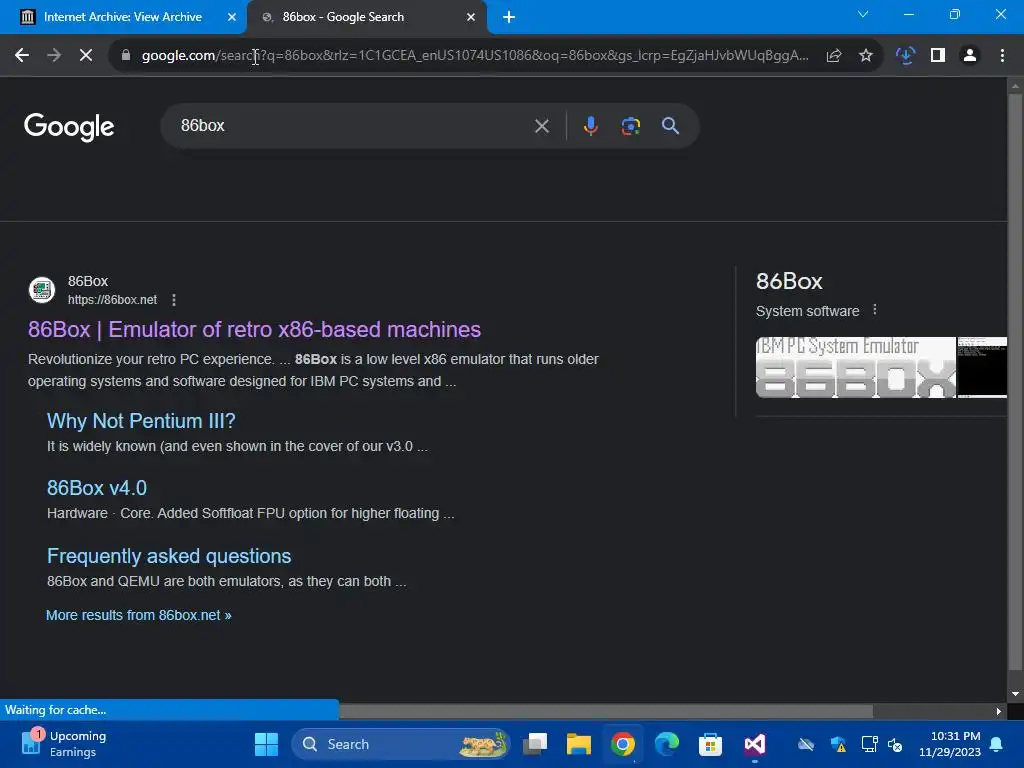Click the scroll down arrow
1024x768 pixels.
(1015, 694)
